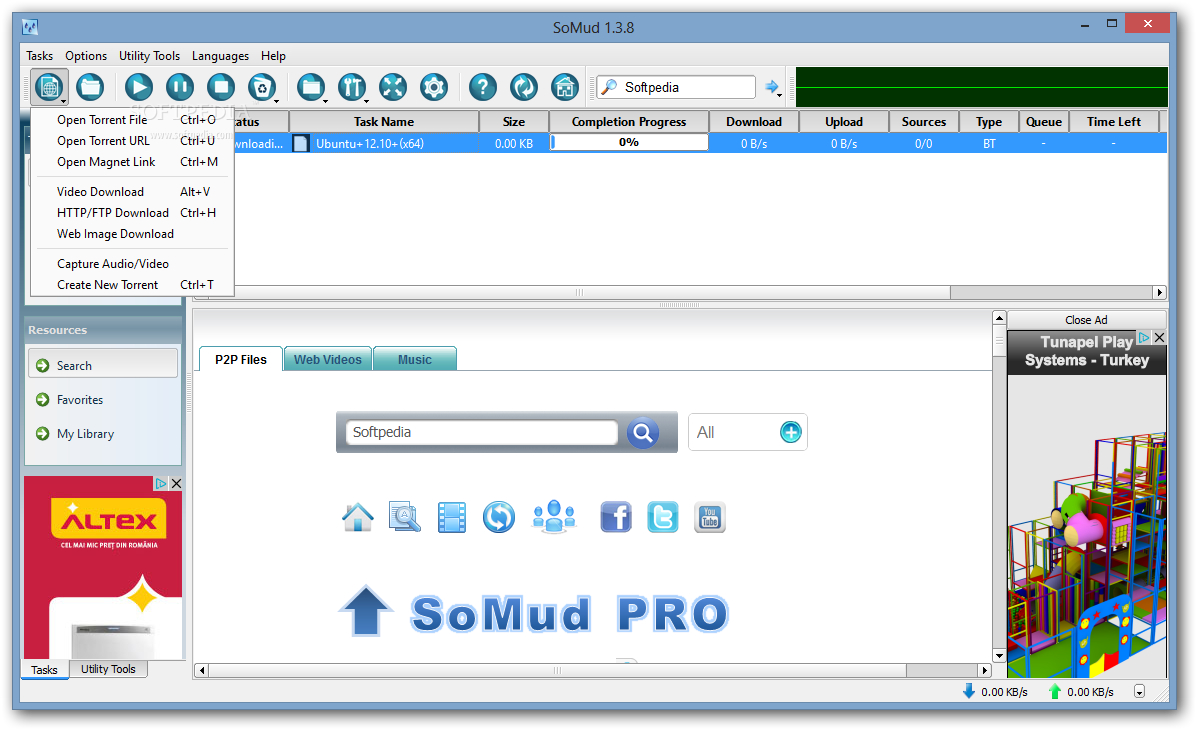Image resolution: width=1197 pixels, height=730 pixels.
Task: Start task with the Play toolbar button
Action: tap(139, 87)
